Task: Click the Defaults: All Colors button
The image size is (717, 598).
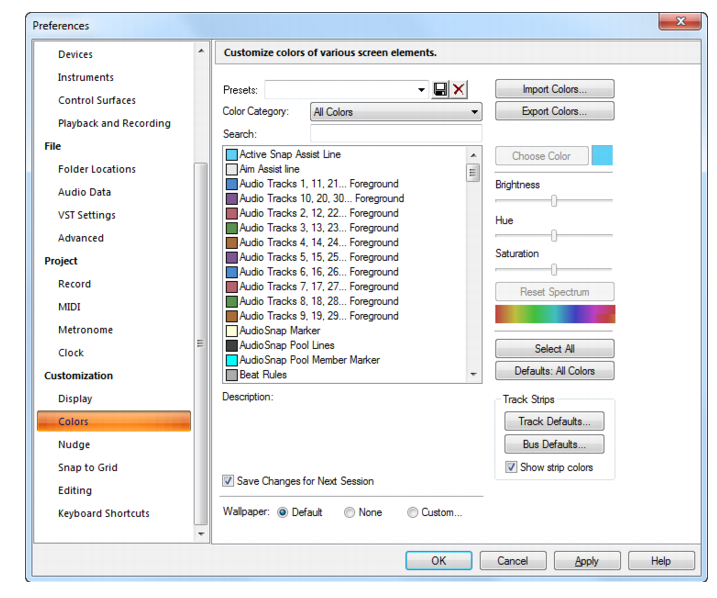Action: click(x=555, y=371)
